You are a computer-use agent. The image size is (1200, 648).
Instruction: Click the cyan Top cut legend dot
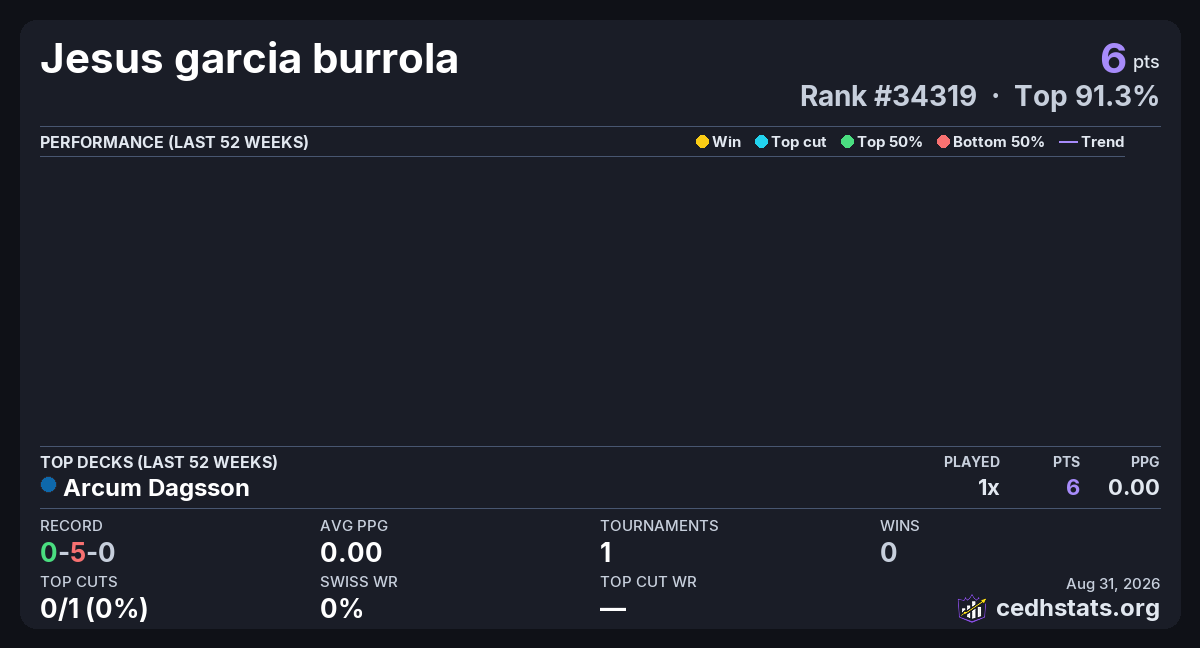pos(761,142)
